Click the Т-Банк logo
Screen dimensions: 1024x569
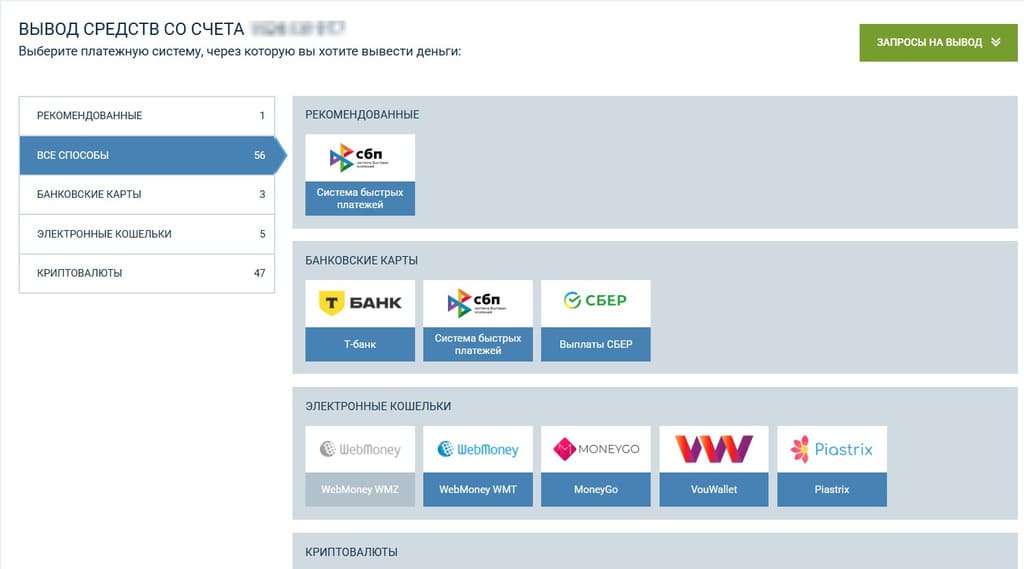360,303
